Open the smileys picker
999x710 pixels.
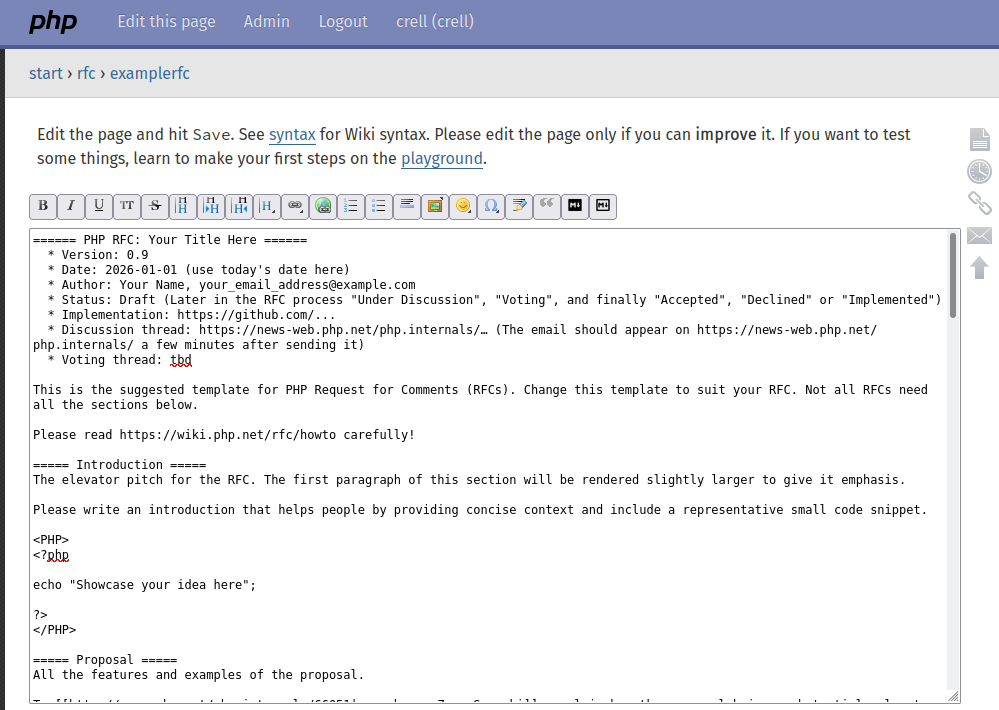[463, 206]
